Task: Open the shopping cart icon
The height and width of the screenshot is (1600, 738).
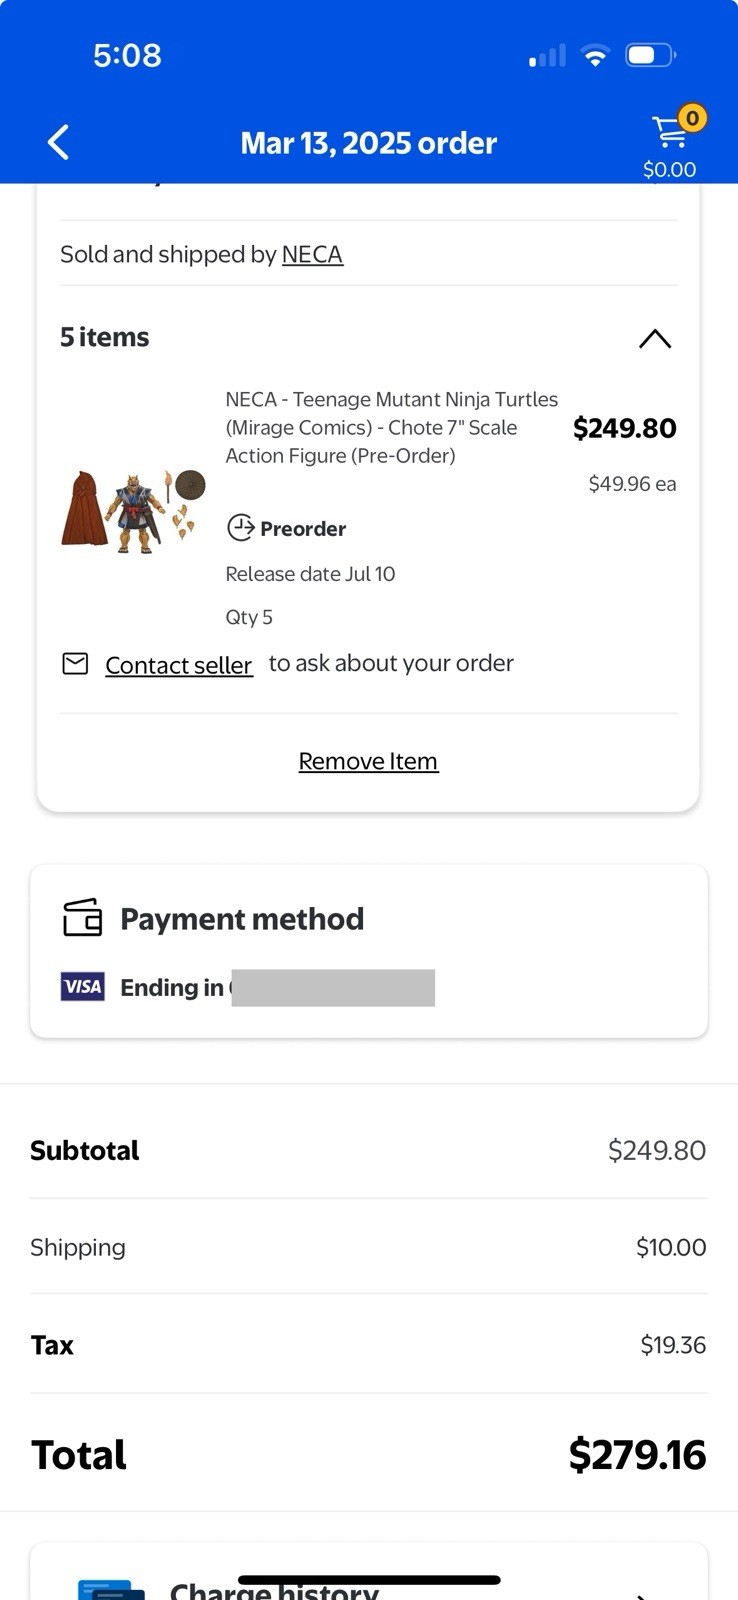Action: (x=667, y=133)
